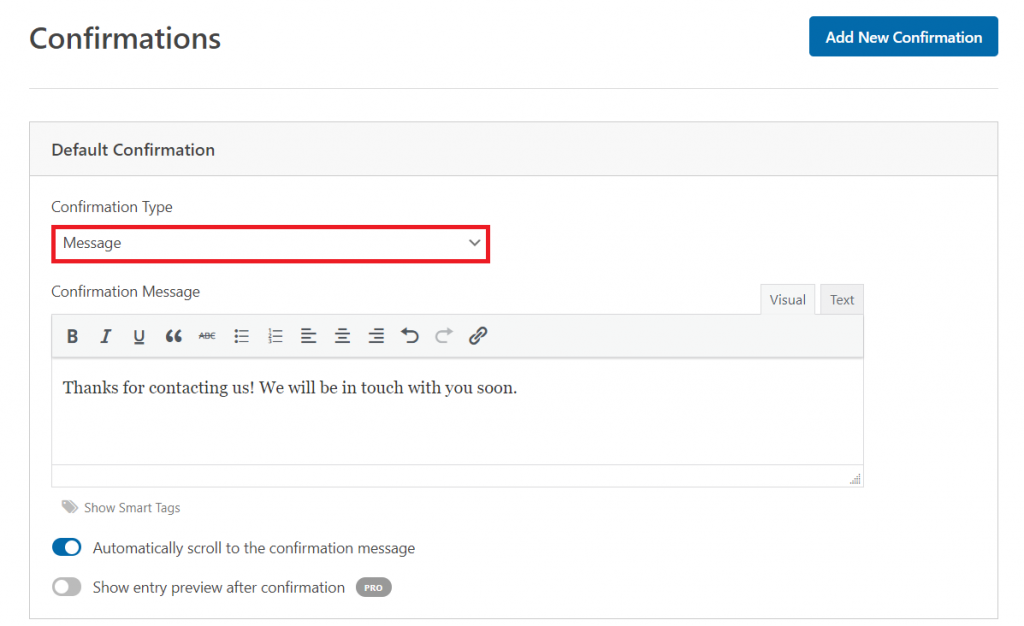Enable automatic scroll to confirmation message
The height and width of the screenshot is (626, 1024).
(x=66, y=547)
